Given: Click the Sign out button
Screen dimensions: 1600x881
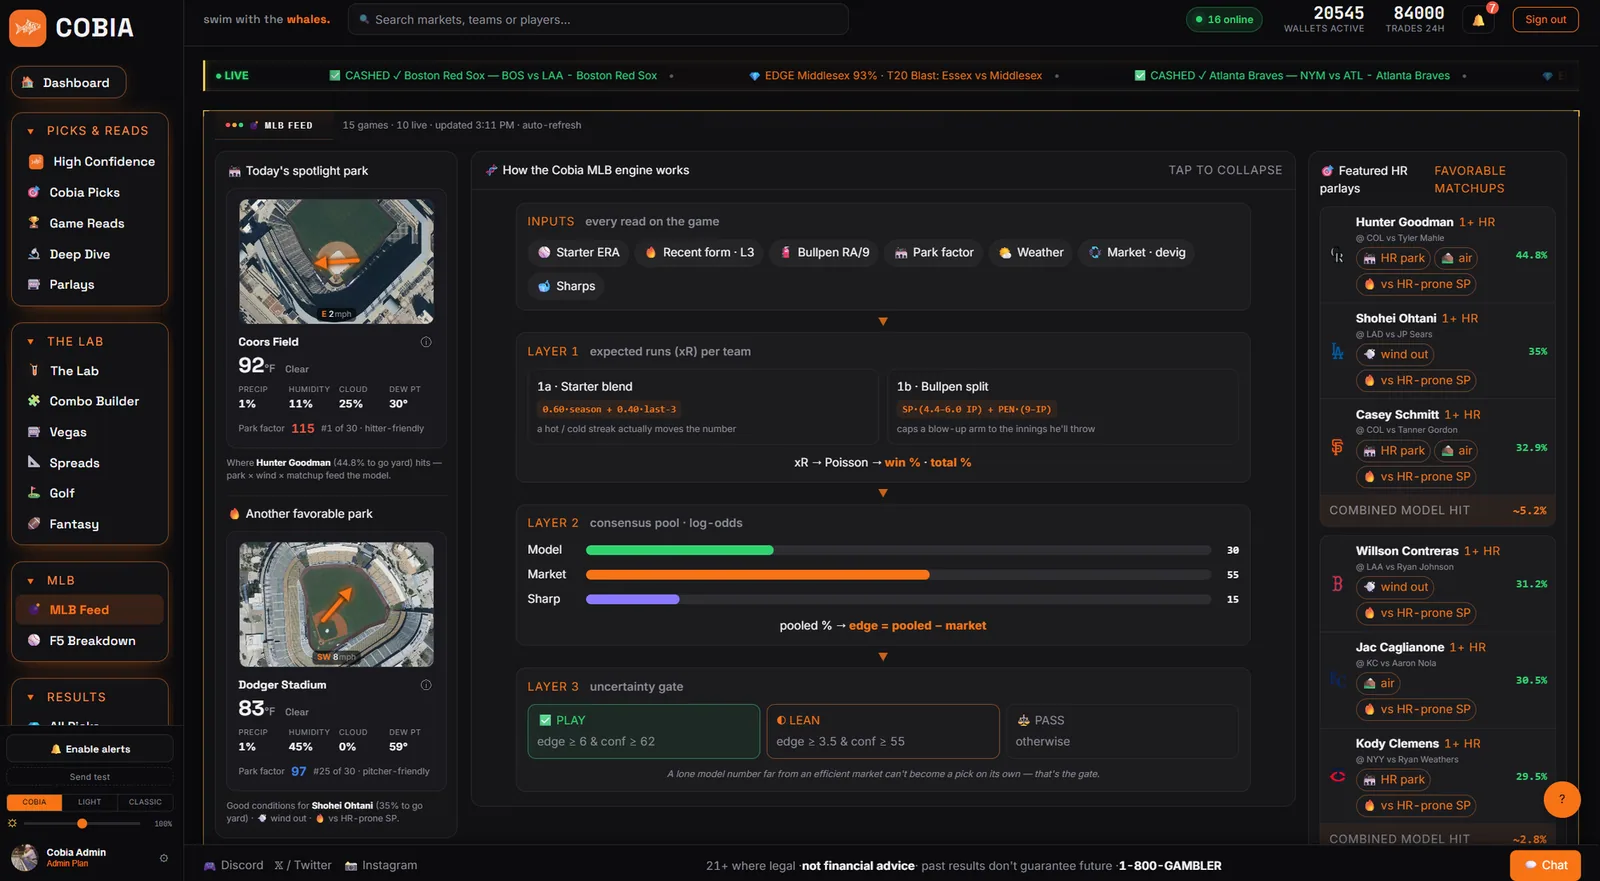Looking at the screenshot, I should pos(1545,20).
